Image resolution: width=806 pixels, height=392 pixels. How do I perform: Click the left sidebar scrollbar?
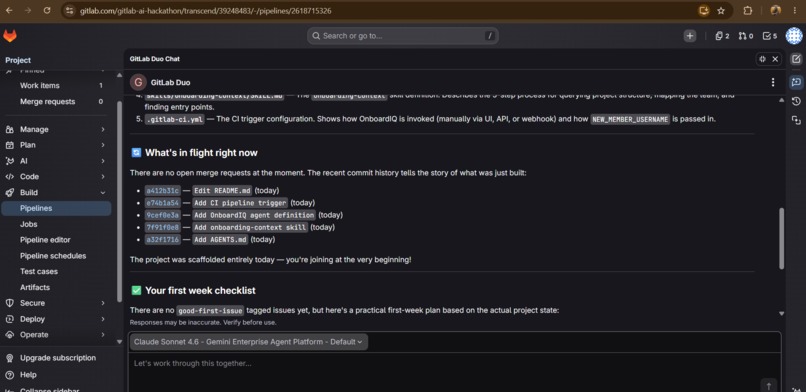tap(120, 200)
